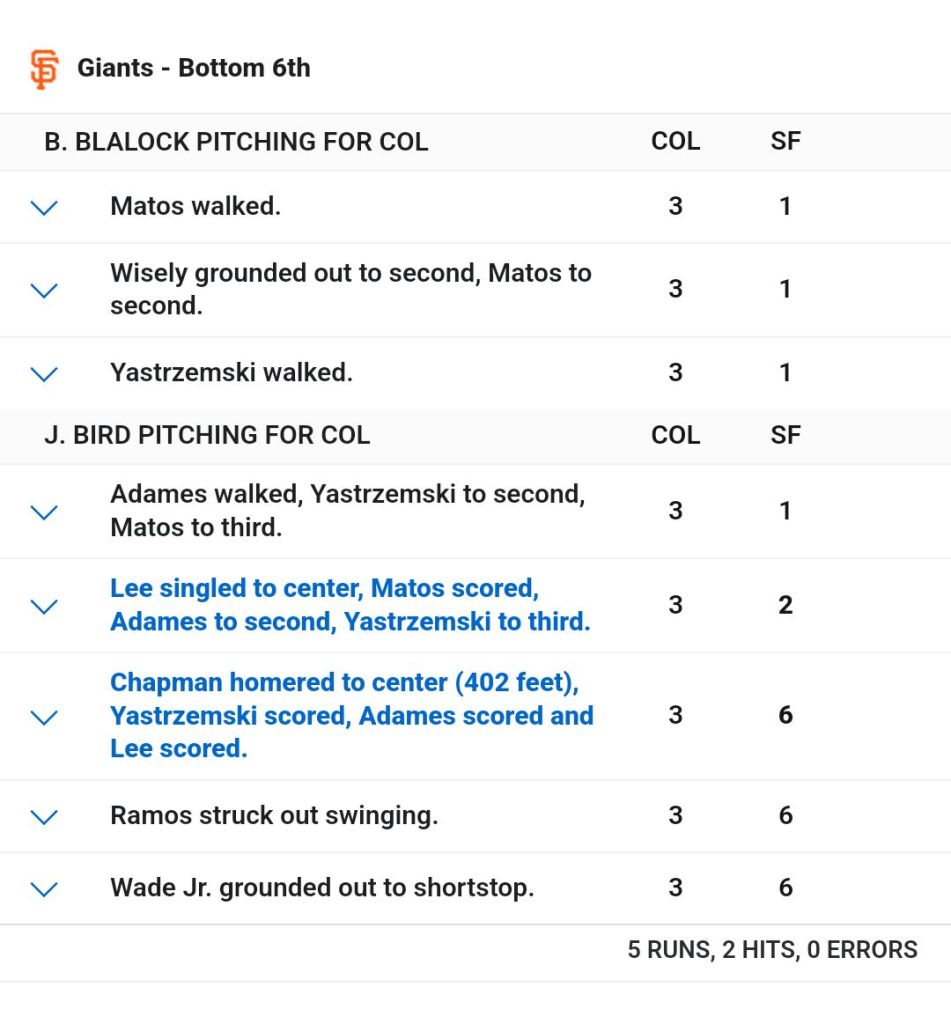Select 'Giants - Bottom 6th' heading

pyautogui.click(x=194, y=68)
